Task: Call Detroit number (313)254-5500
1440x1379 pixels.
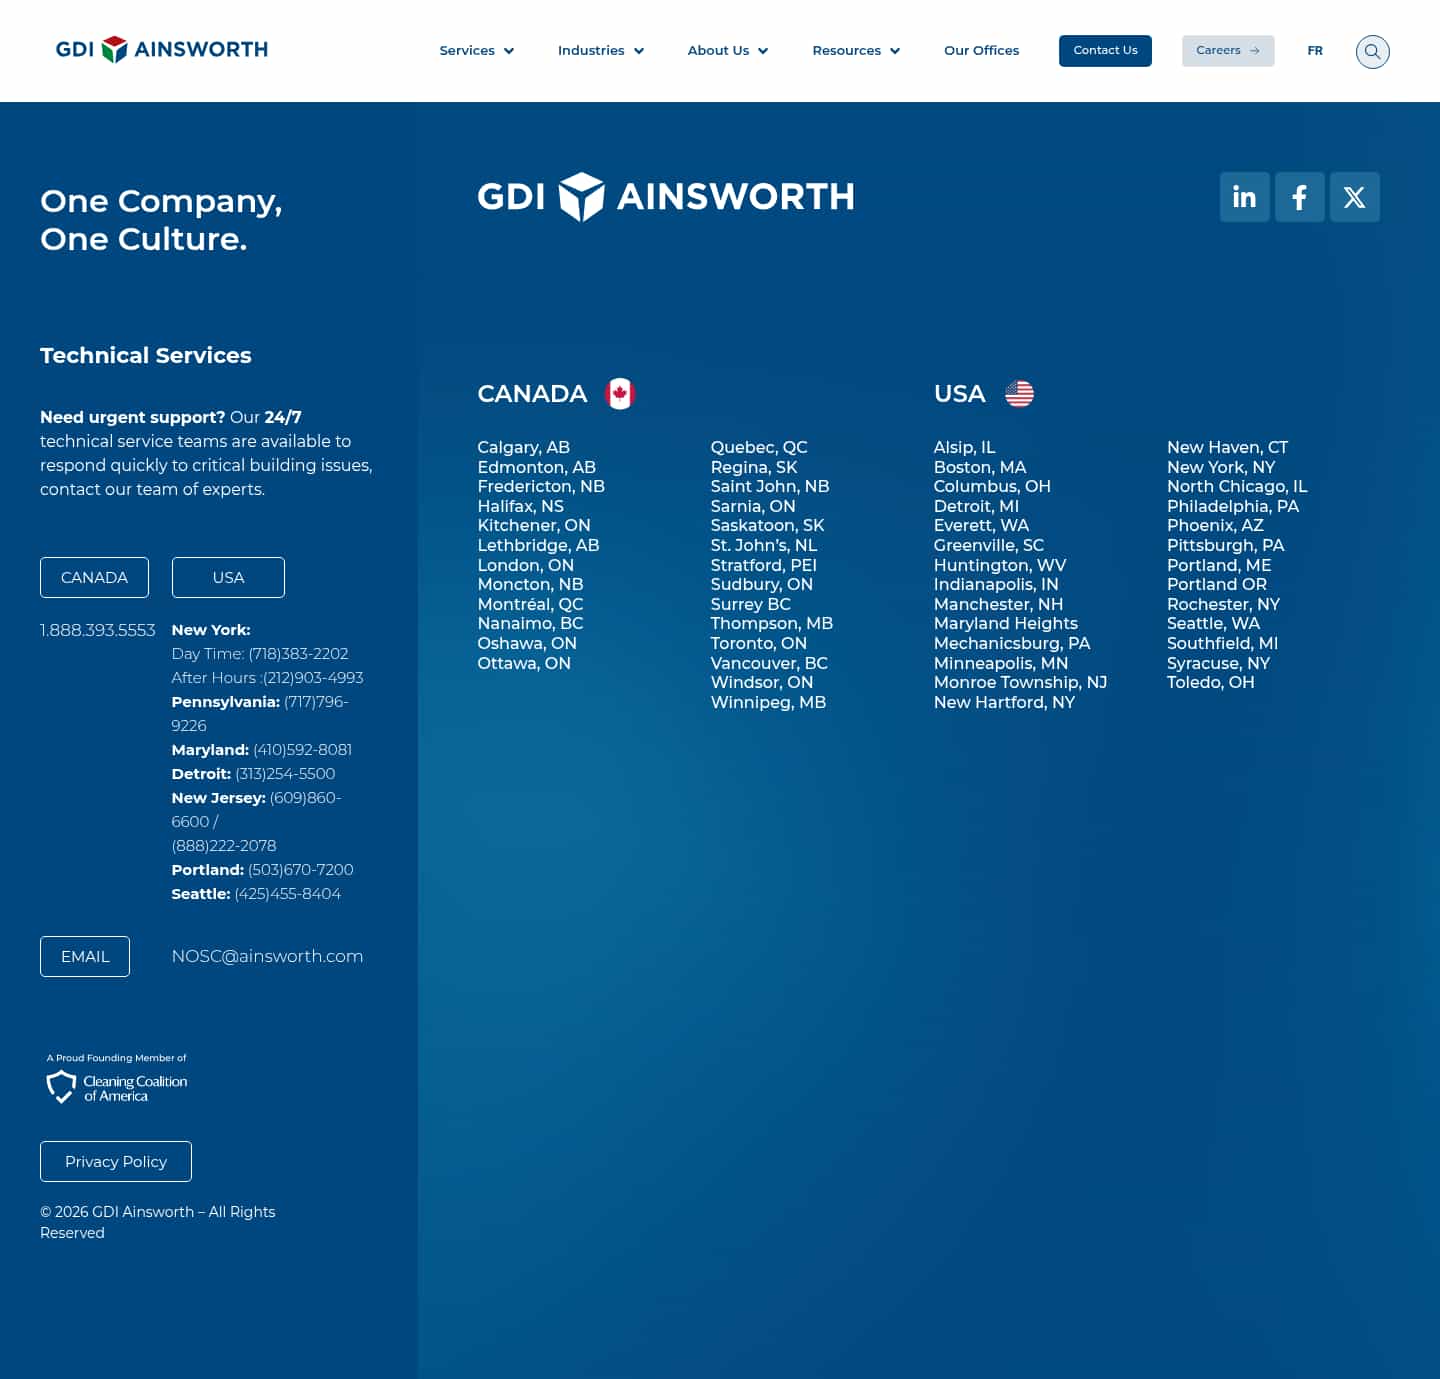Action: [285, 774]
